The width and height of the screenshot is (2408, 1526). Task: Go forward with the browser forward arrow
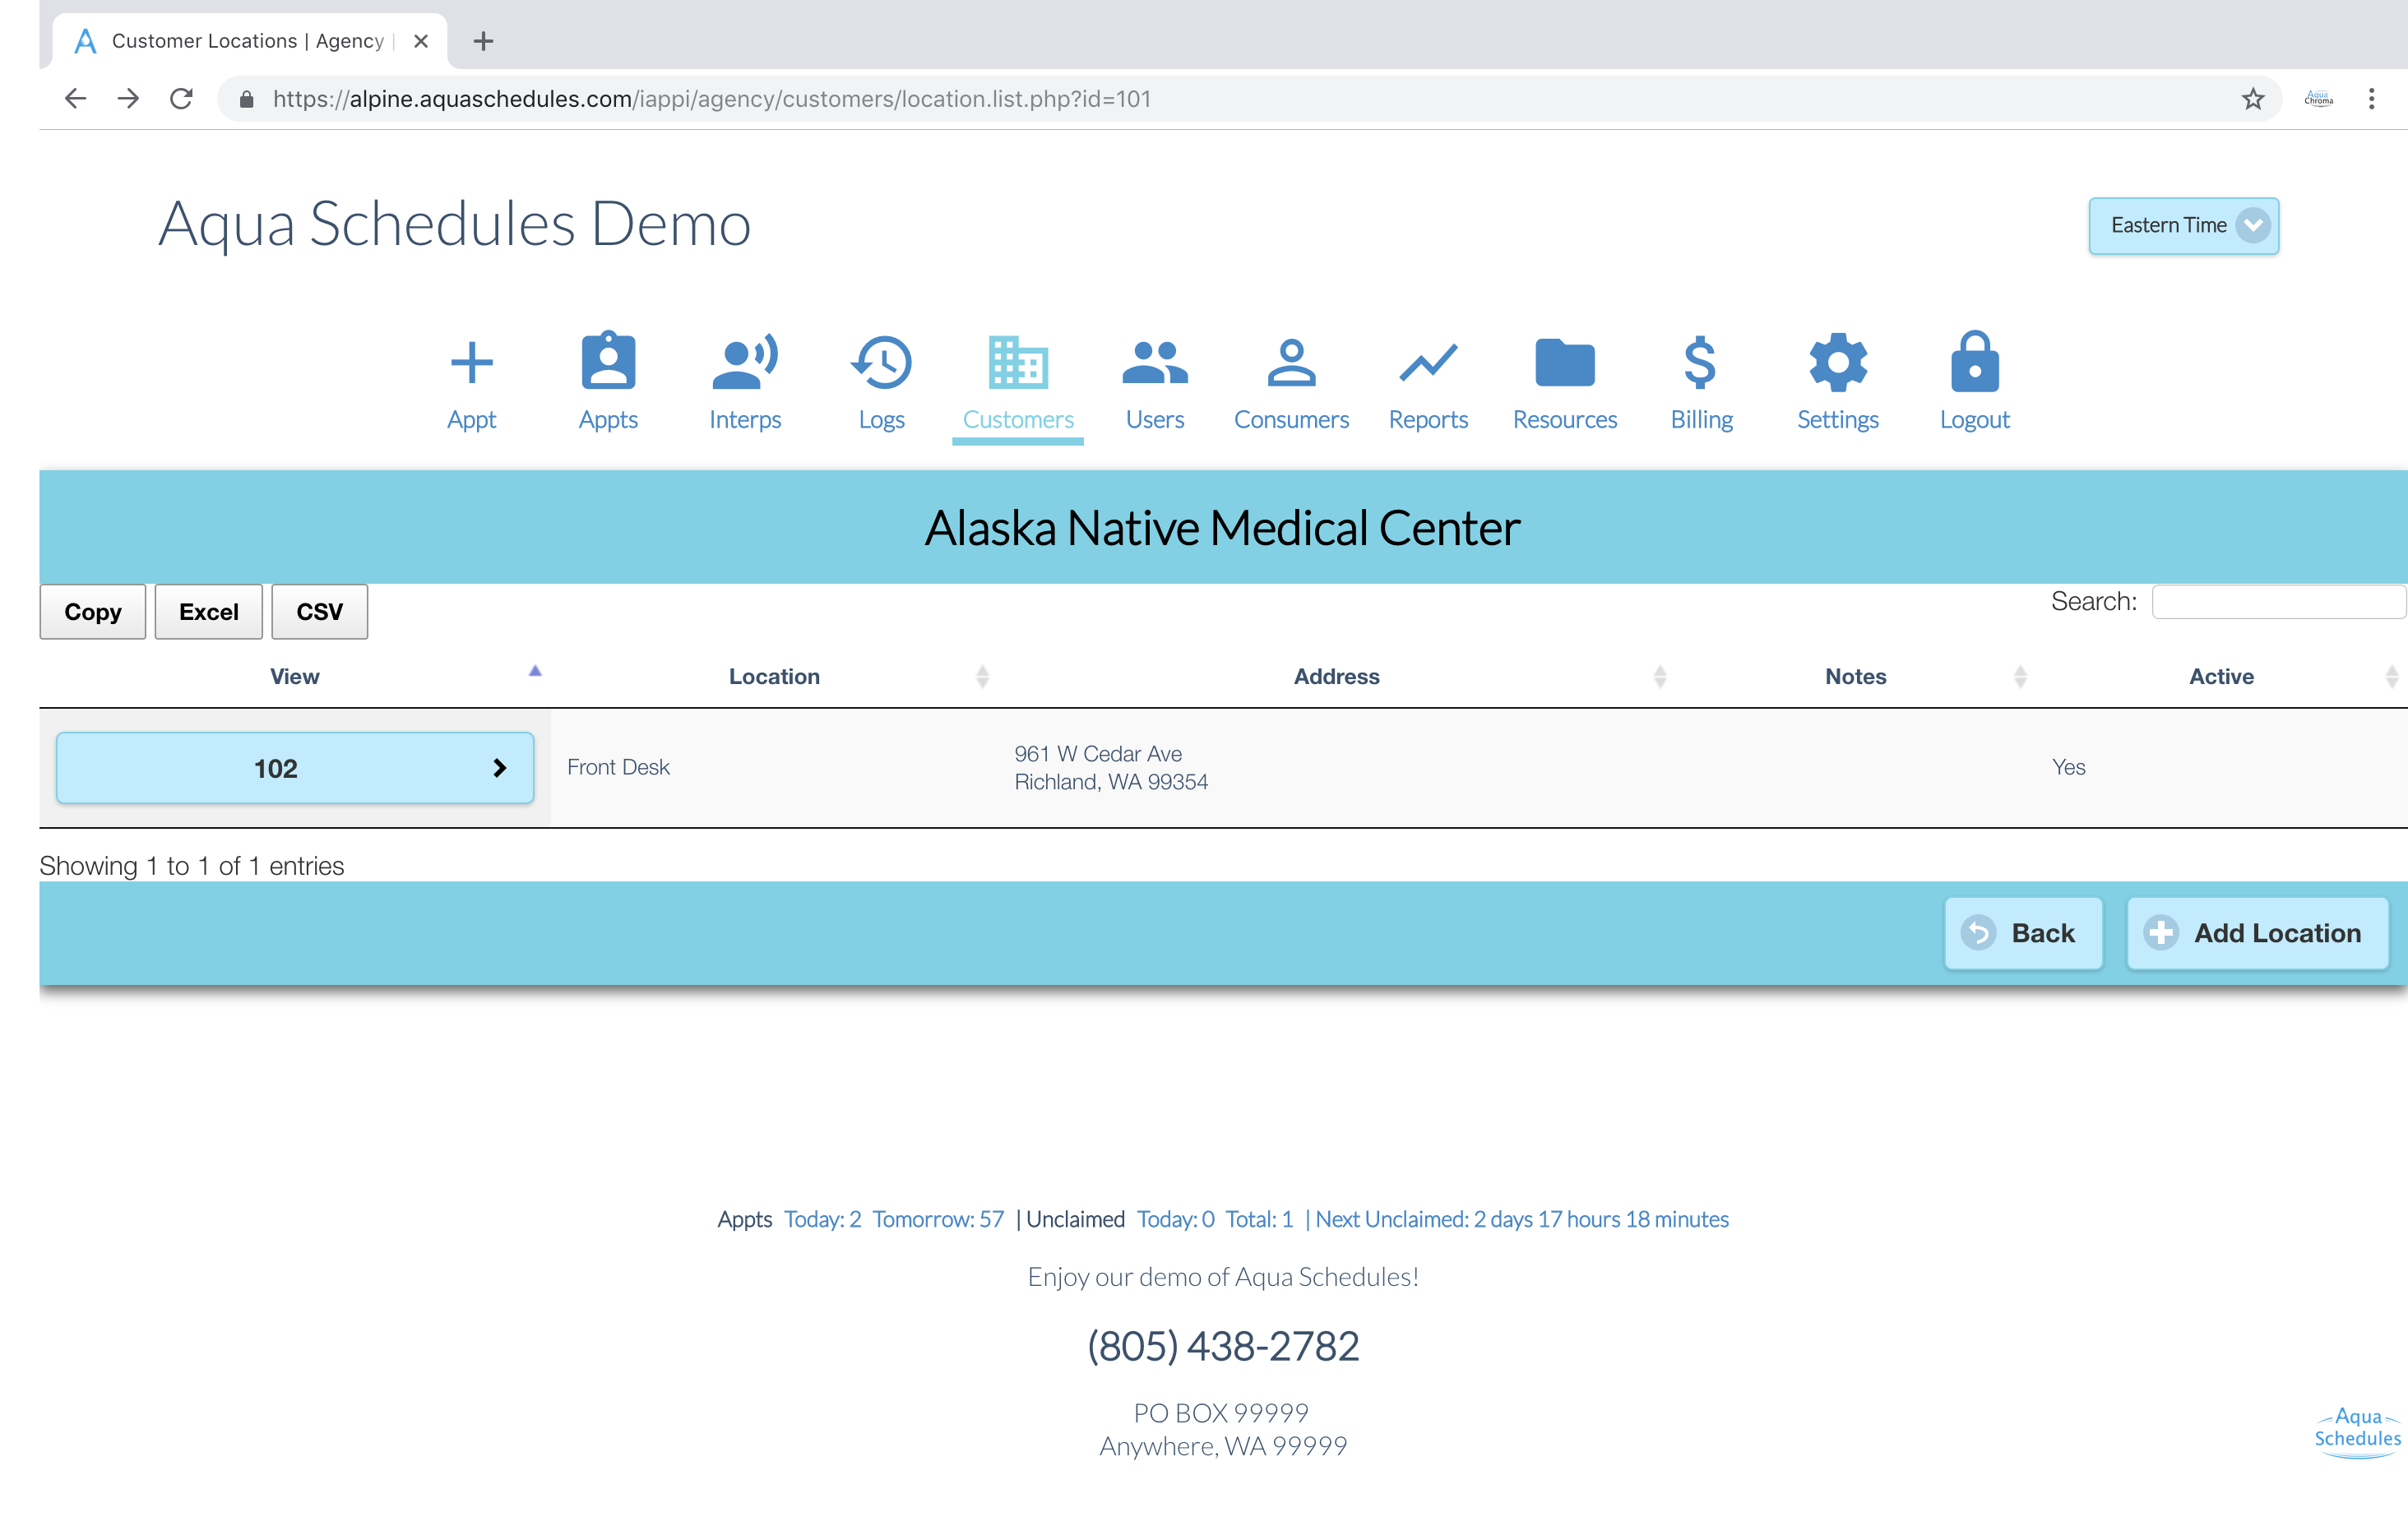(128, 99)
